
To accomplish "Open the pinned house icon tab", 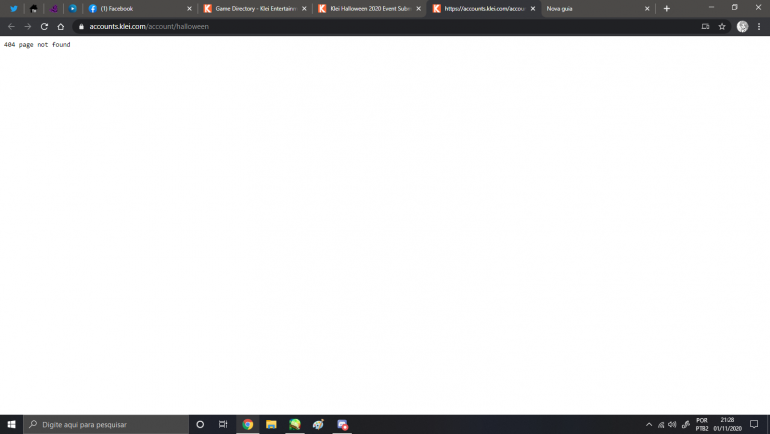I will 33,8.
